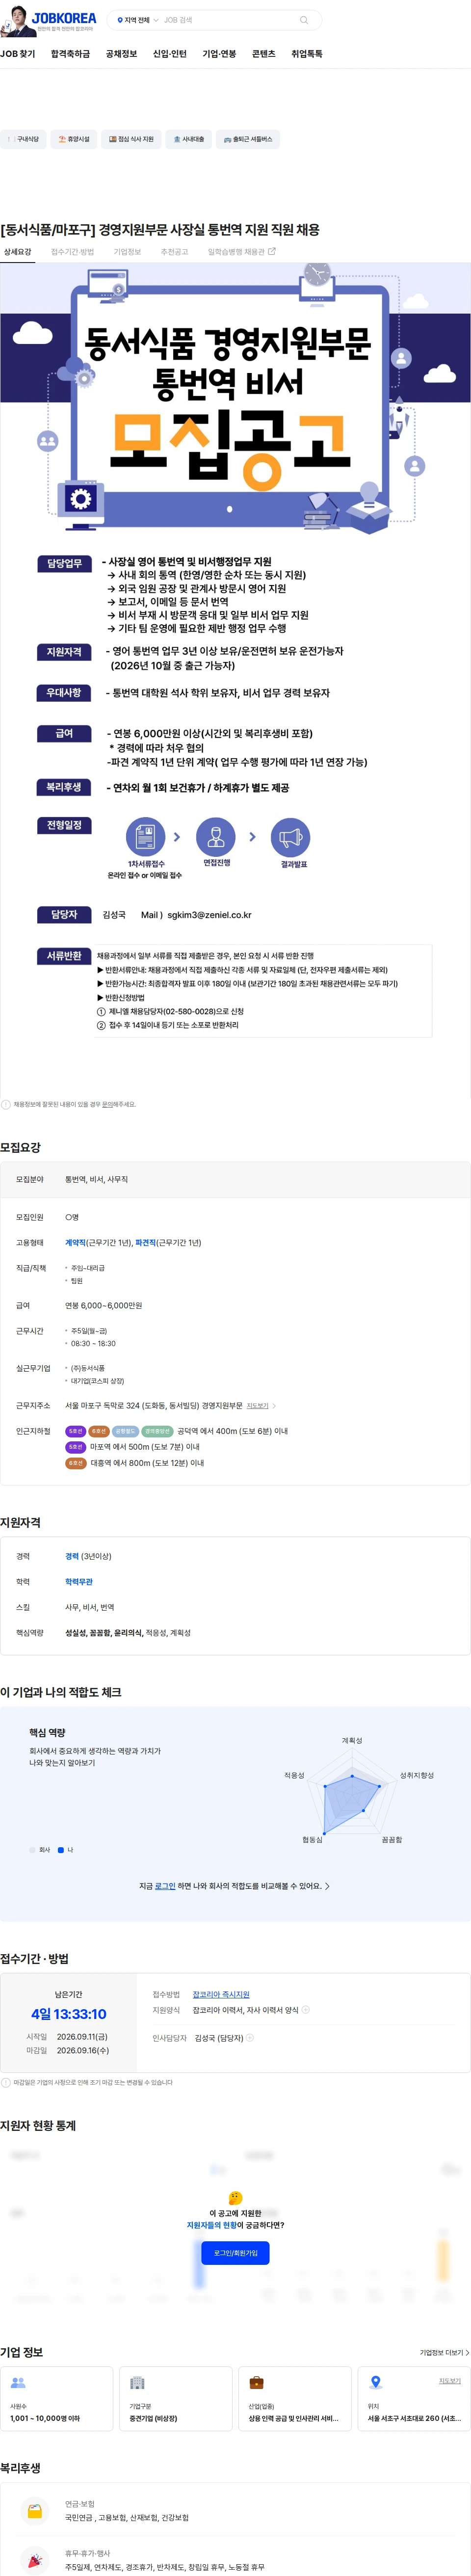Switch to the 상세요강 tab

(18, 252)
